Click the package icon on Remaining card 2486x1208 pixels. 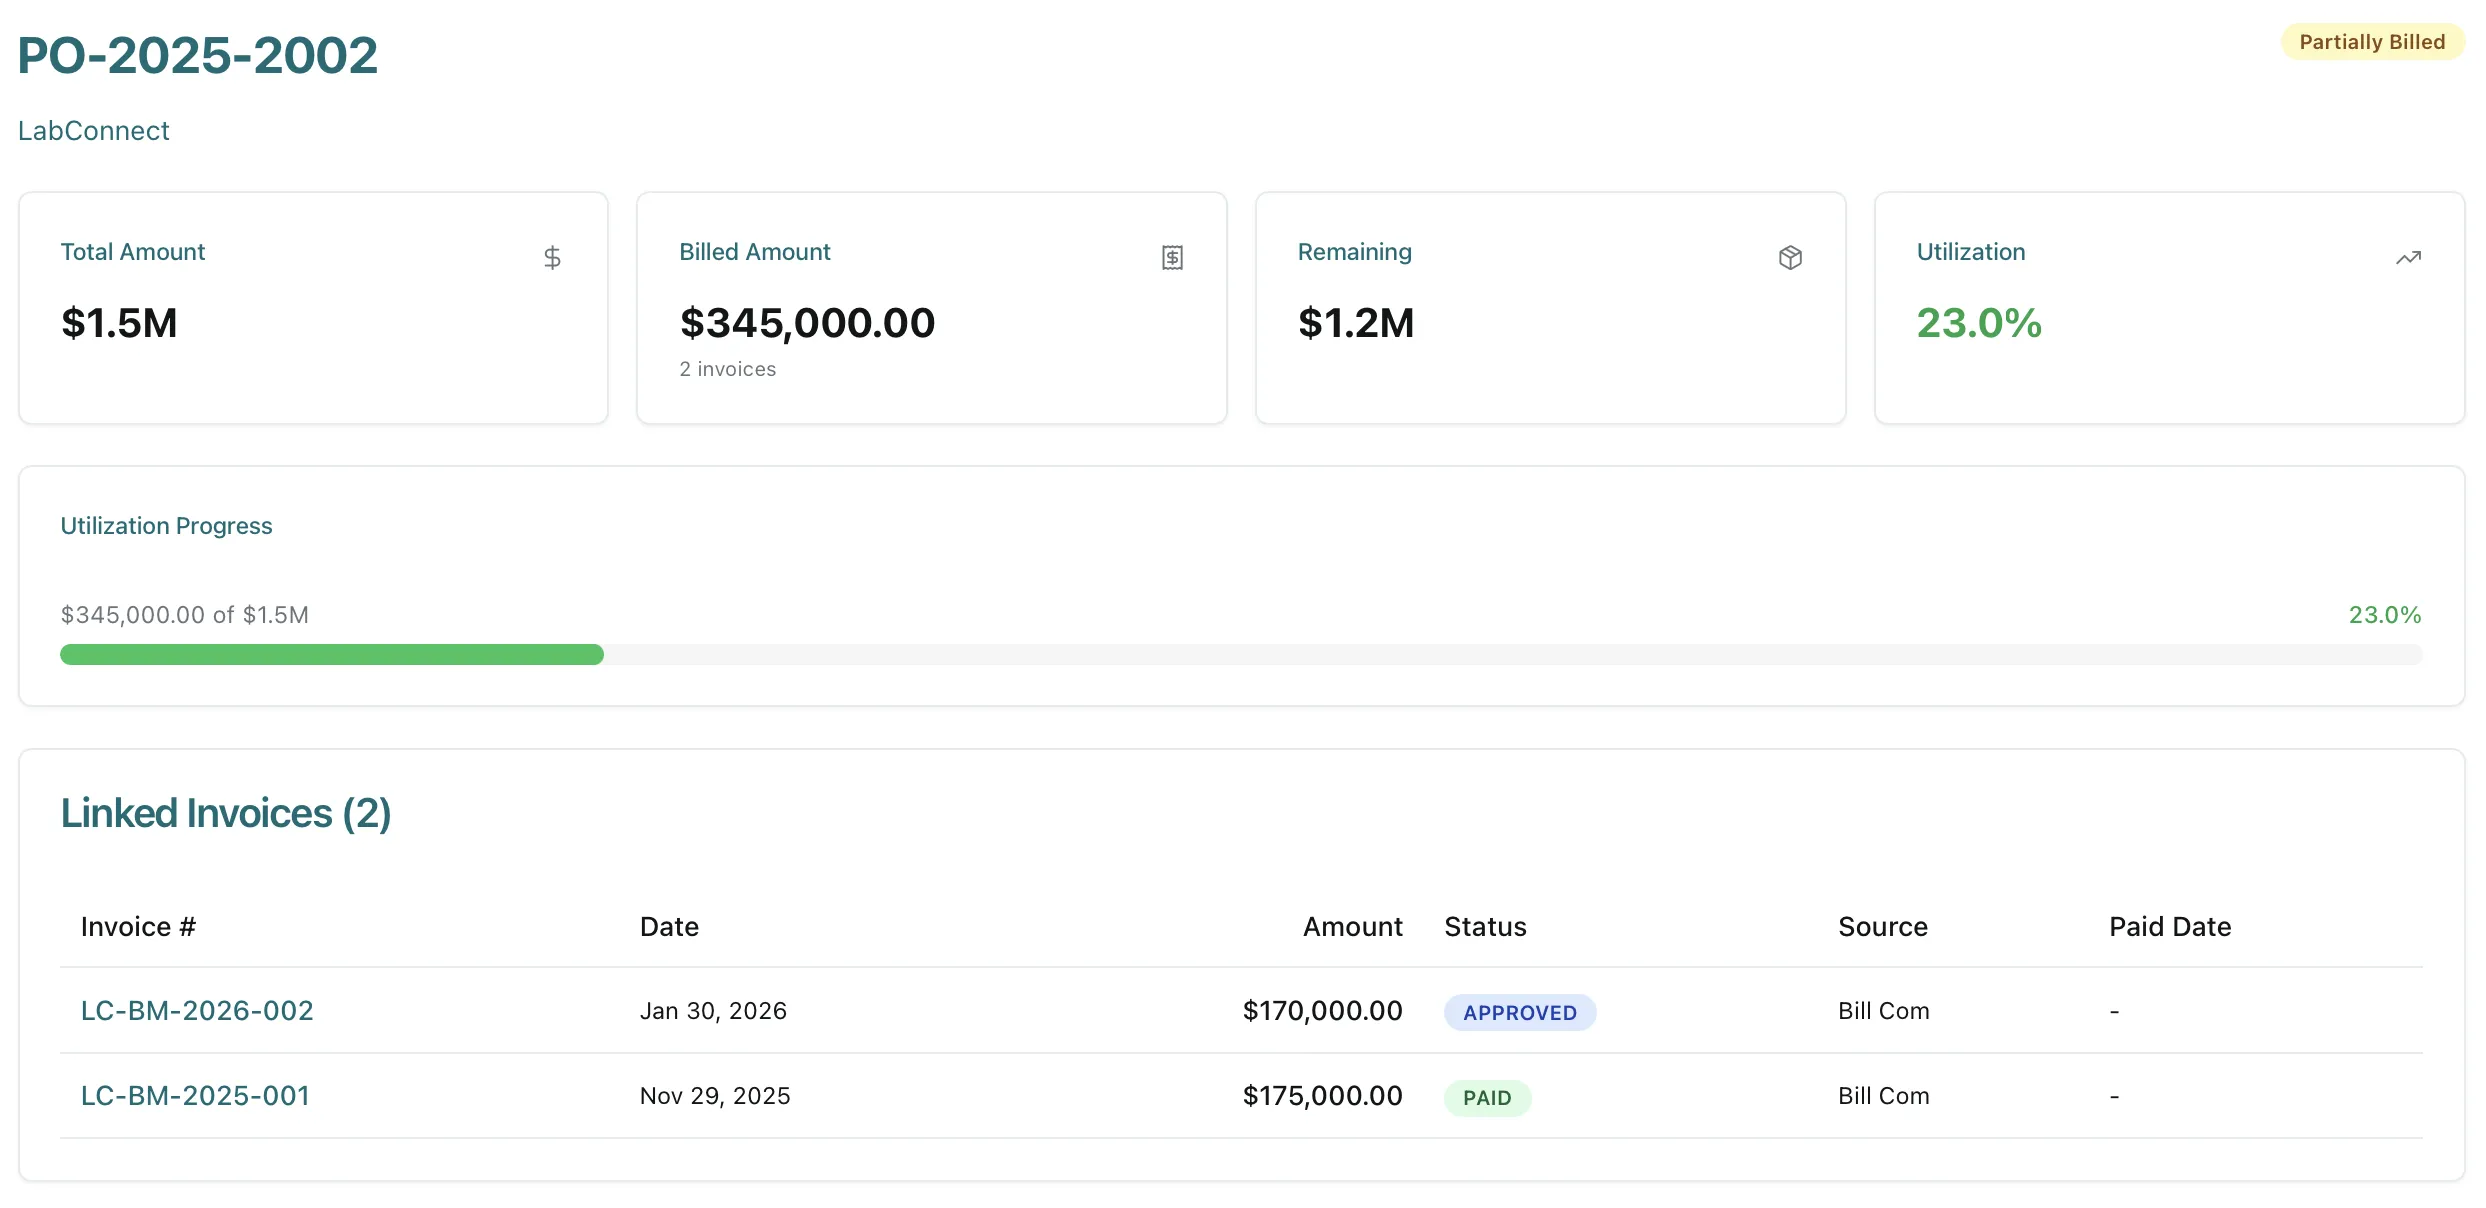1791,257
